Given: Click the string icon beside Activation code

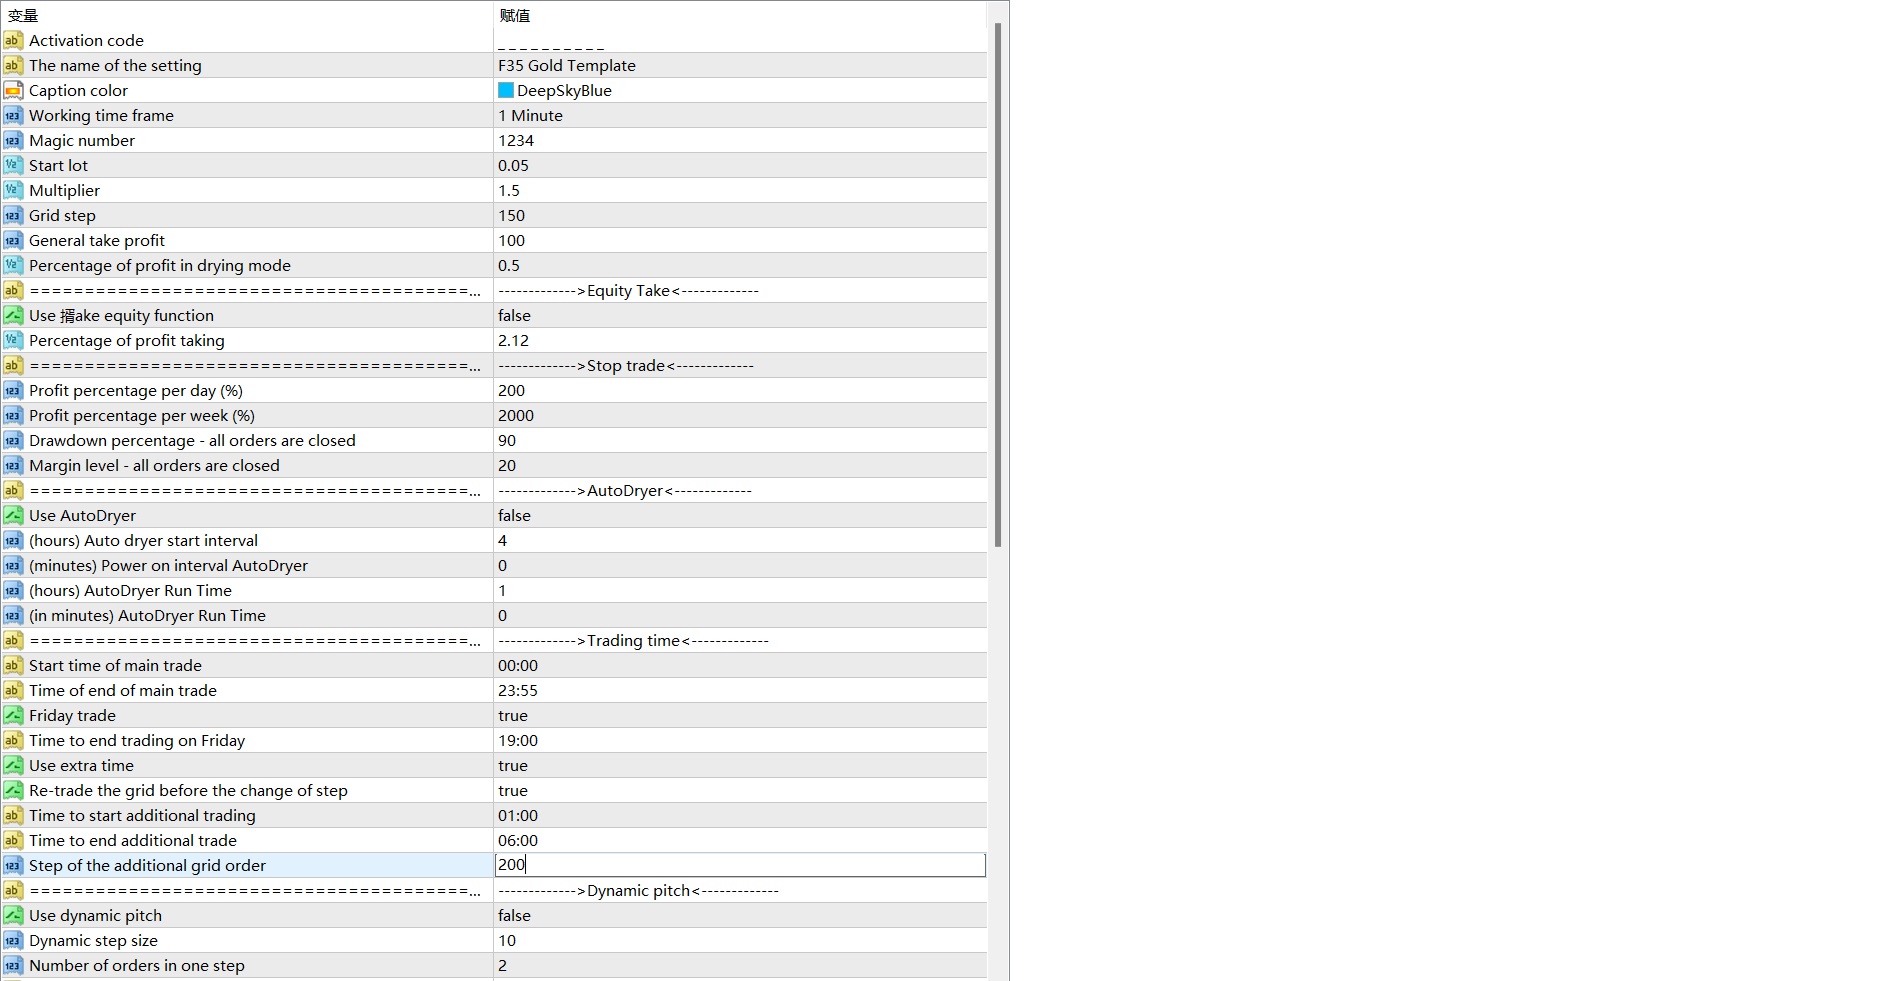Looking at the screenshot, I should tap(13, 40).
